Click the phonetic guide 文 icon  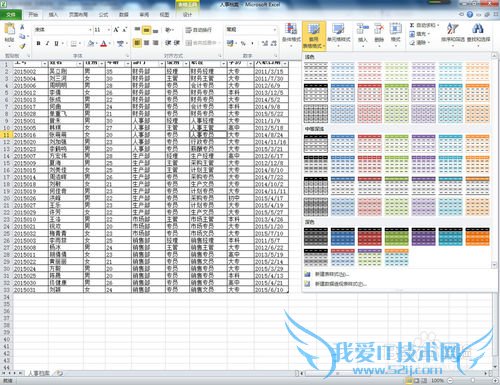coord(120,43)
